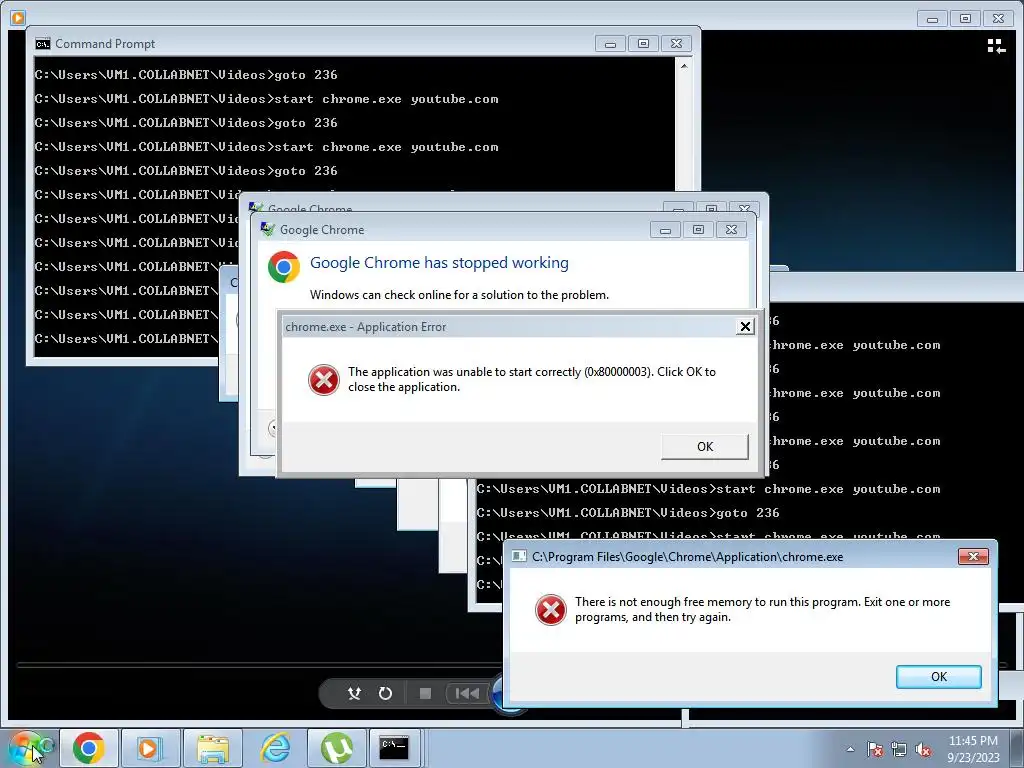1024x768 pixels.
Task: Switch to Windows Media Player on the taskbar
Action: (x=150, y=748)
